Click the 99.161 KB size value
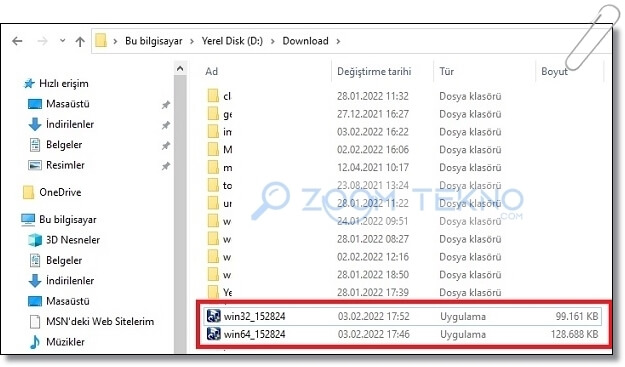The width and height of the screenshot is (625, 367). (x=577, y=316)
